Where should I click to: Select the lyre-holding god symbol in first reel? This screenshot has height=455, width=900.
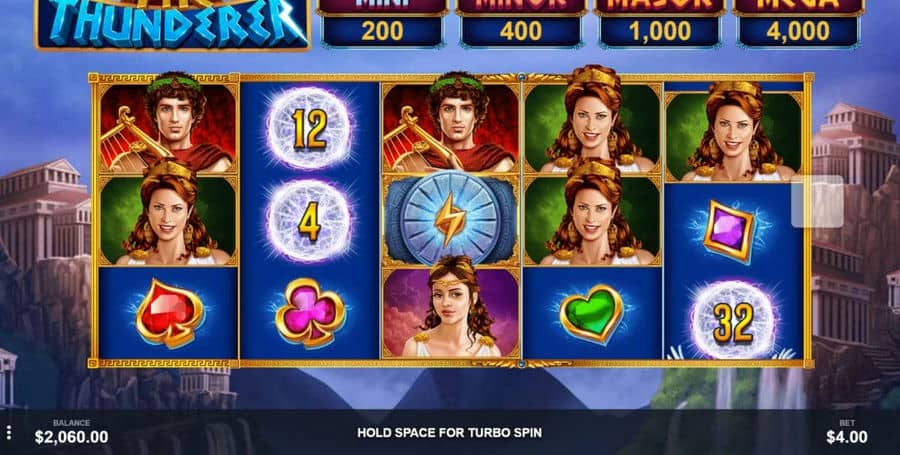coord(168,125)
